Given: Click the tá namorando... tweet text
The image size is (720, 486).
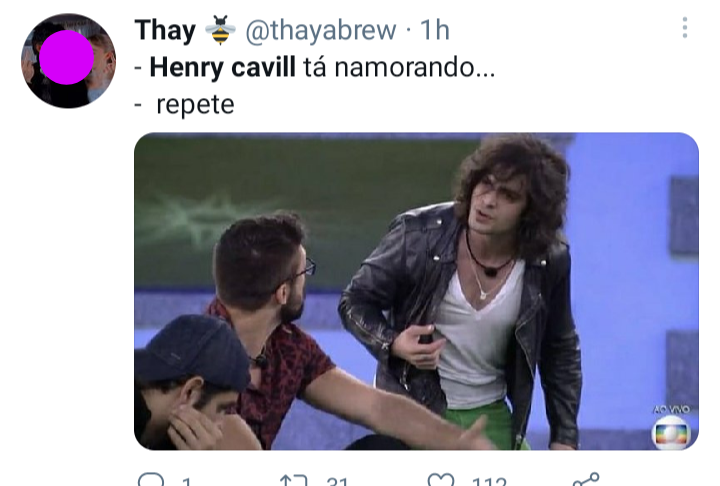Looking at the screenshot, I should point(399,68).
